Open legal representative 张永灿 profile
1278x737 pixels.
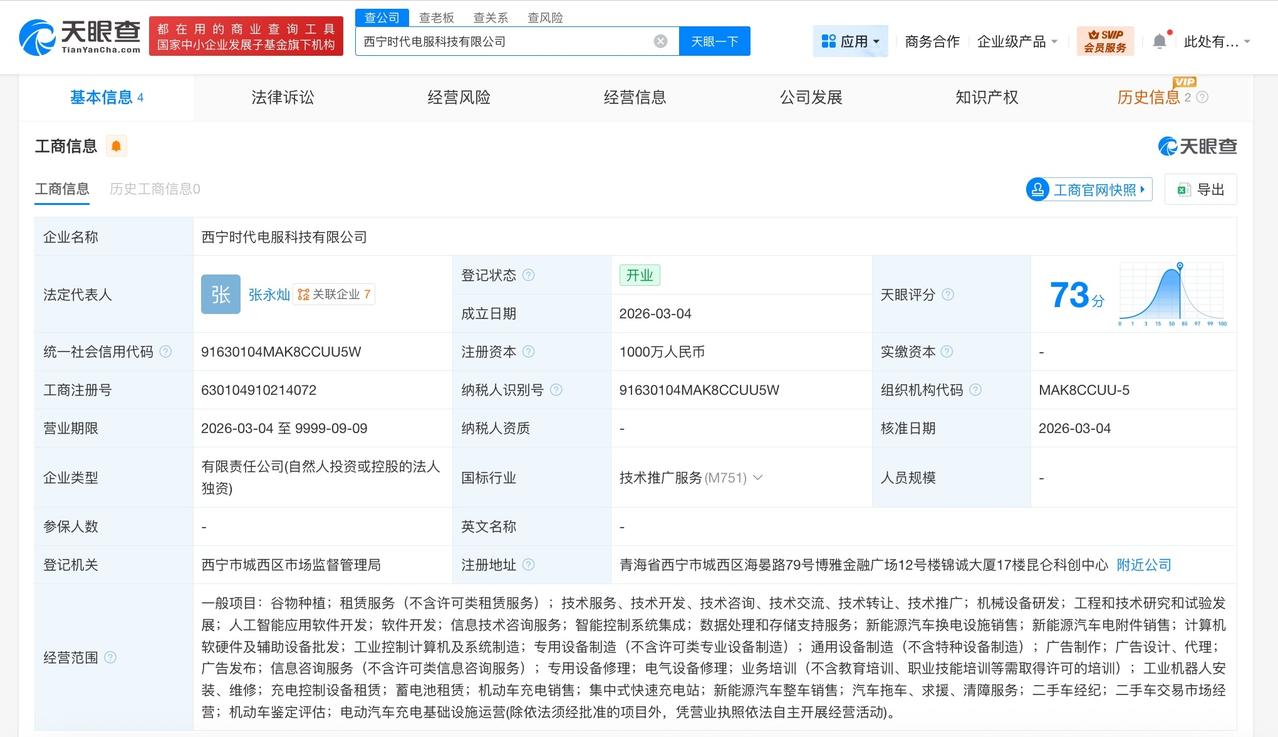point(270,294)
